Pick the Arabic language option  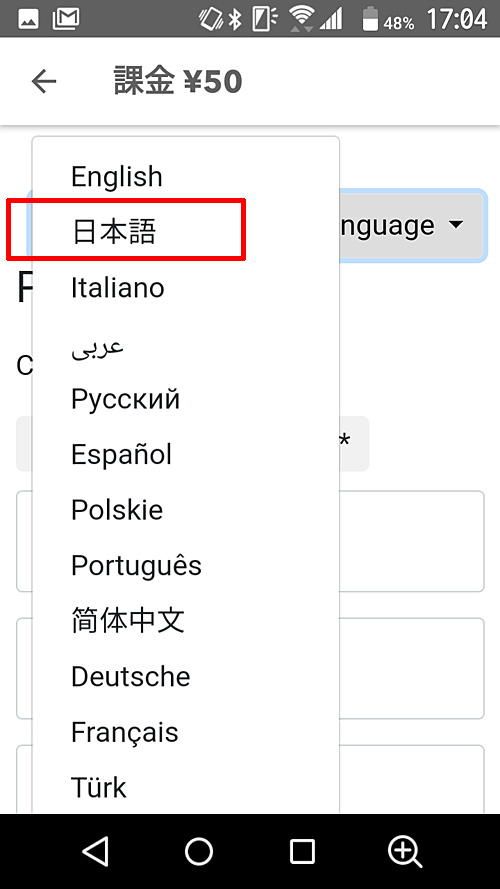click(x=185, y=346)
